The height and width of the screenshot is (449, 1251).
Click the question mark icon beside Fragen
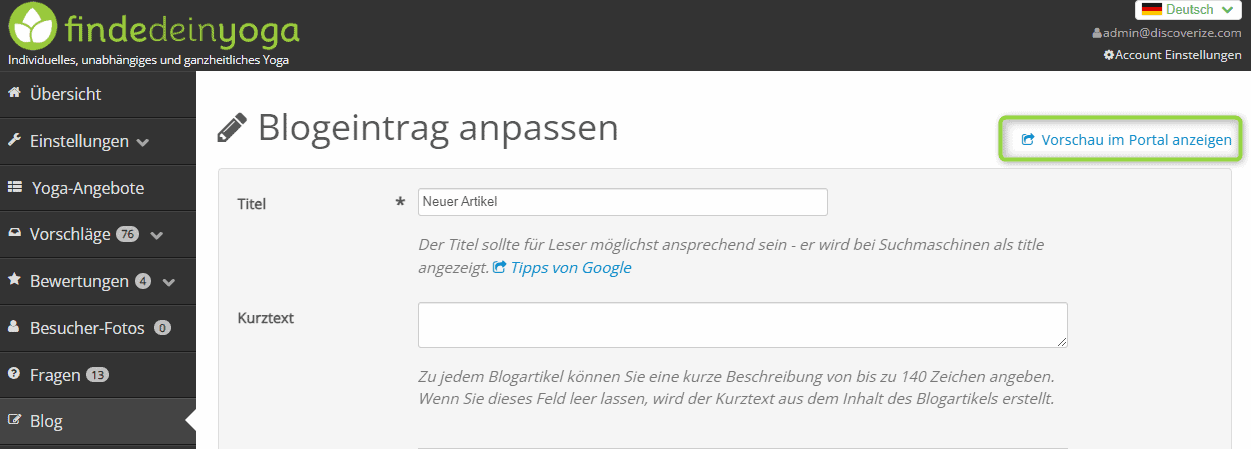click(14, 374)
